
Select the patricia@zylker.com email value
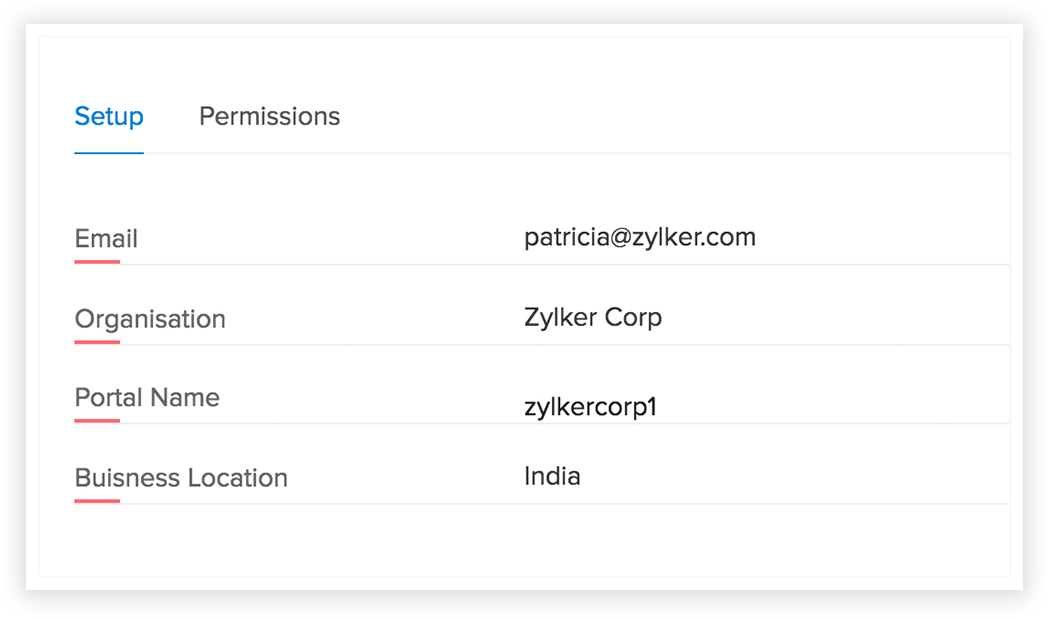pyautogui.click(x=639, y=237)
